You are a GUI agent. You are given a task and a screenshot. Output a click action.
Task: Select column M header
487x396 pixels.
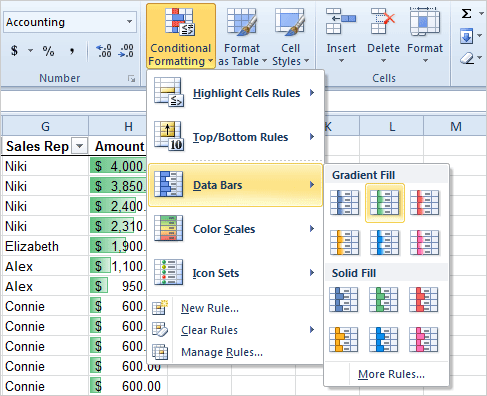tap(455, 126)
